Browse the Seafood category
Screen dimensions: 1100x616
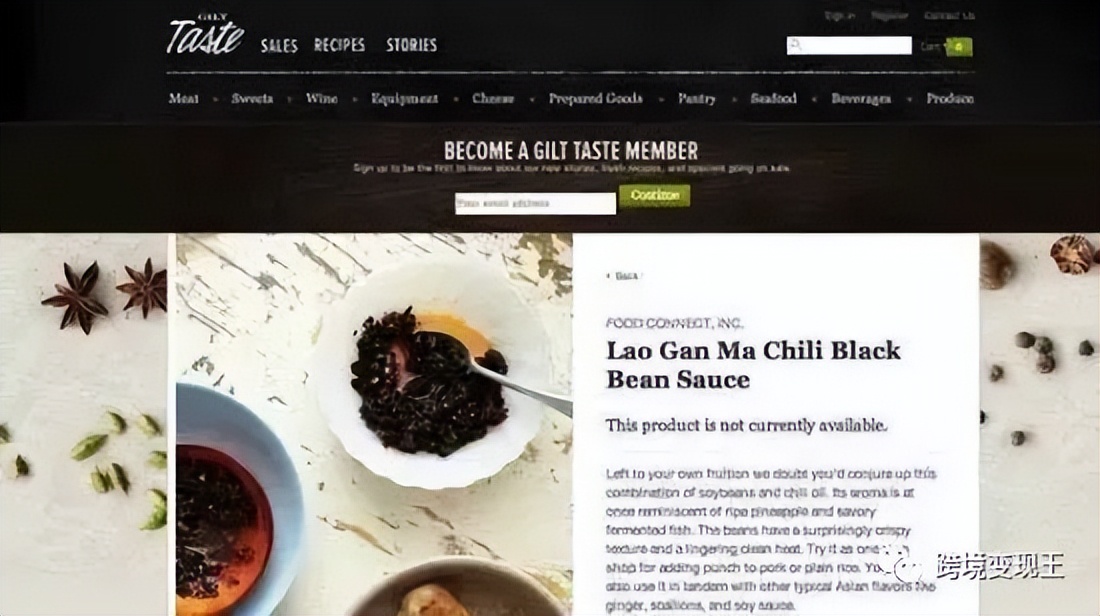(773, 98)
